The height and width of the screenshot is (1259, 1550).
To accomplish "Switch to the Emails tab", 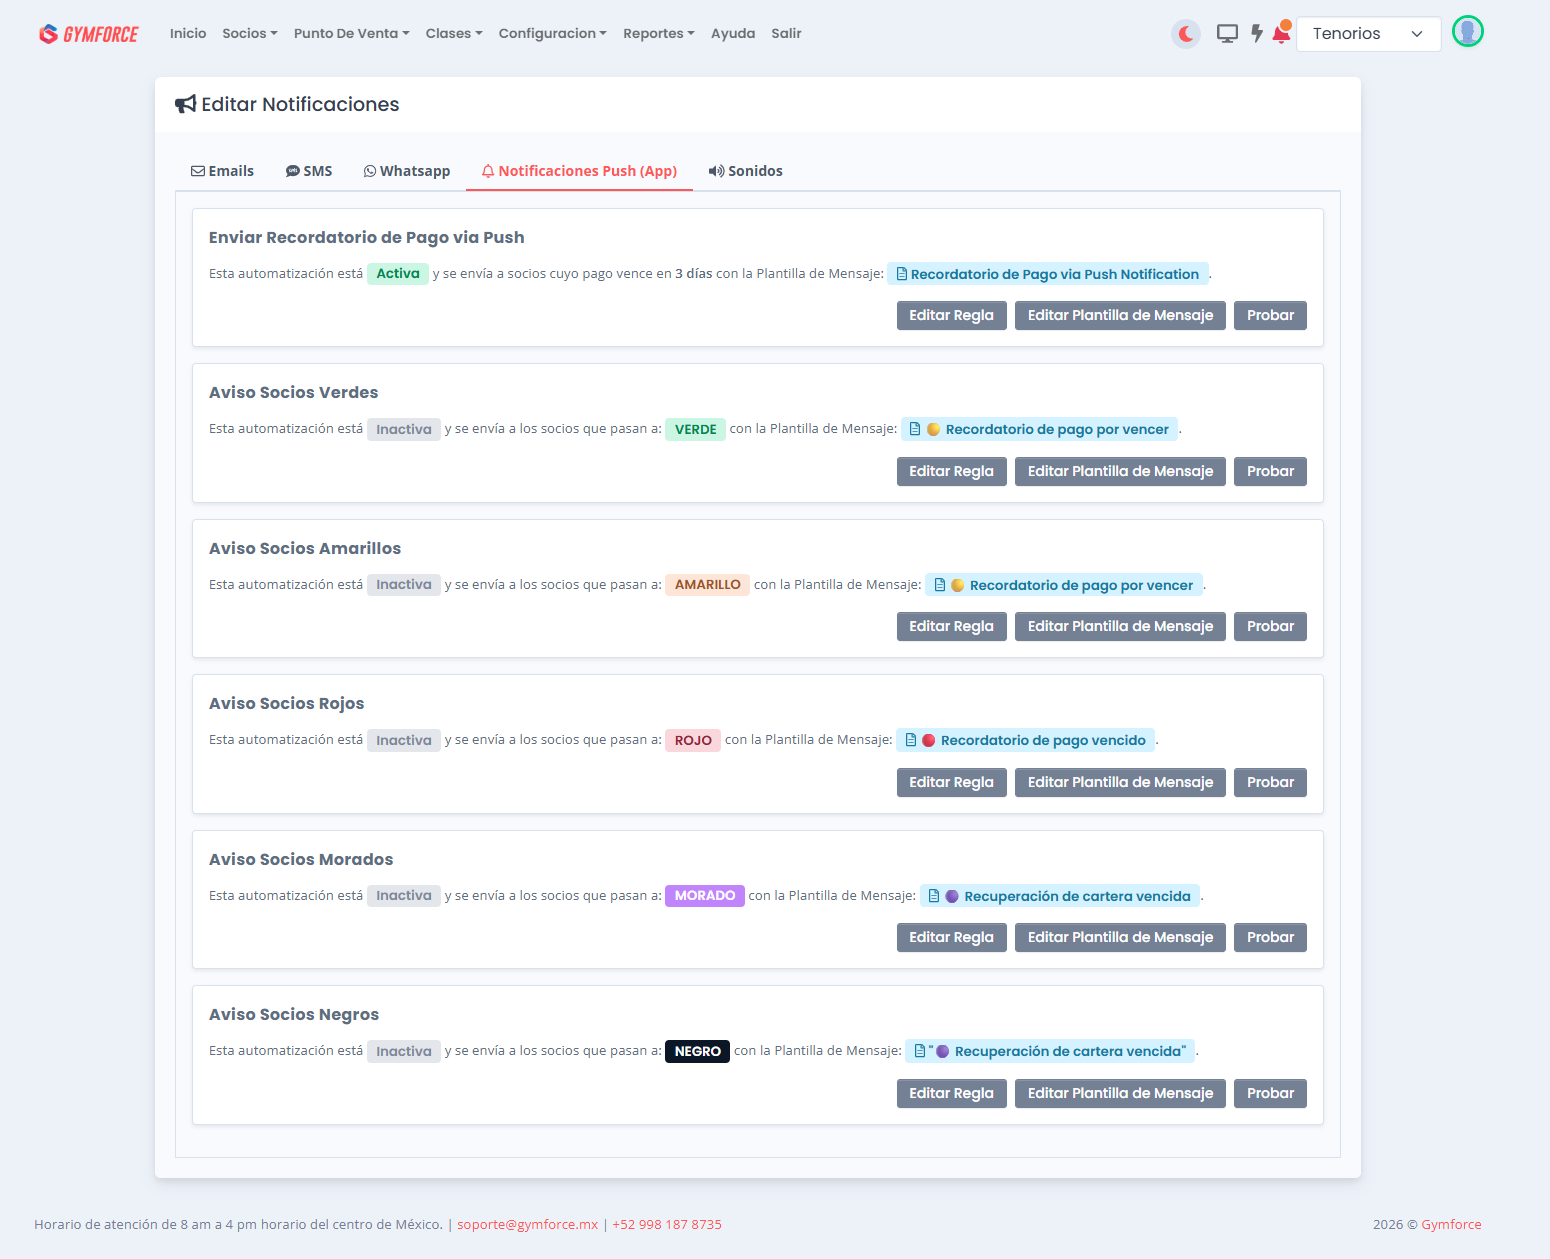I will point(222,171).
